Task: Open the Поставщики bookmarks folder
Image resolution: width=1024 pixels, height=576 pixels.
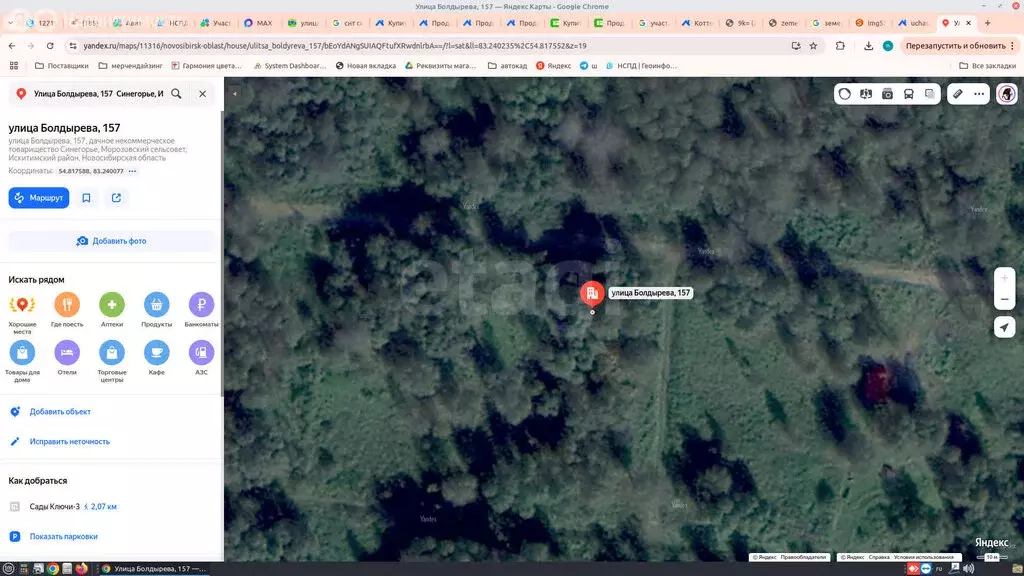Action: tap(61, 66)
